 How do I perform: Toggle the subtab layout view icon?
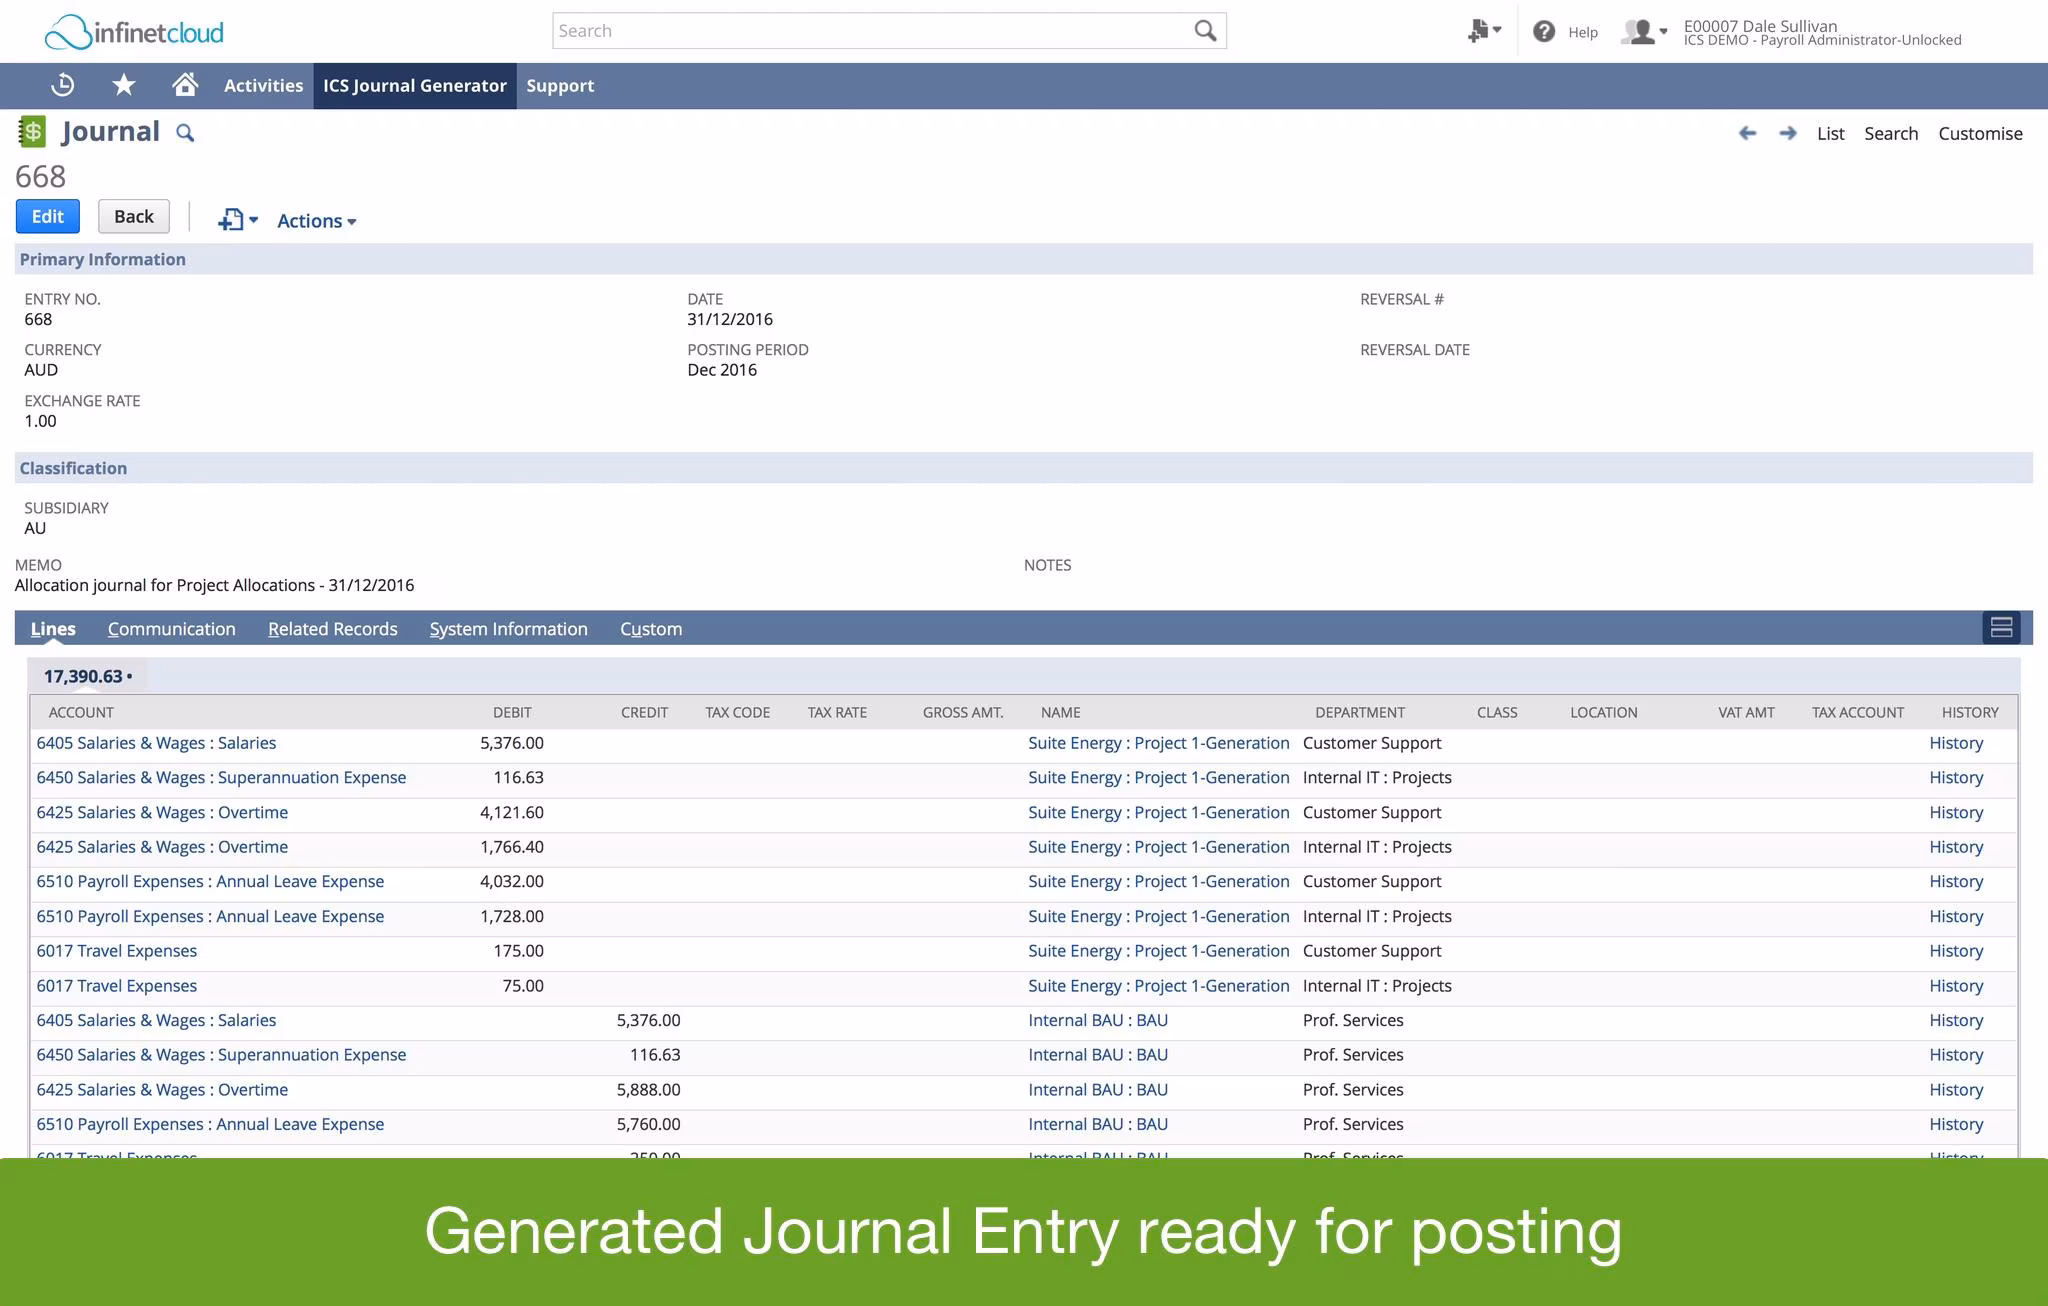click(2001, 628)
